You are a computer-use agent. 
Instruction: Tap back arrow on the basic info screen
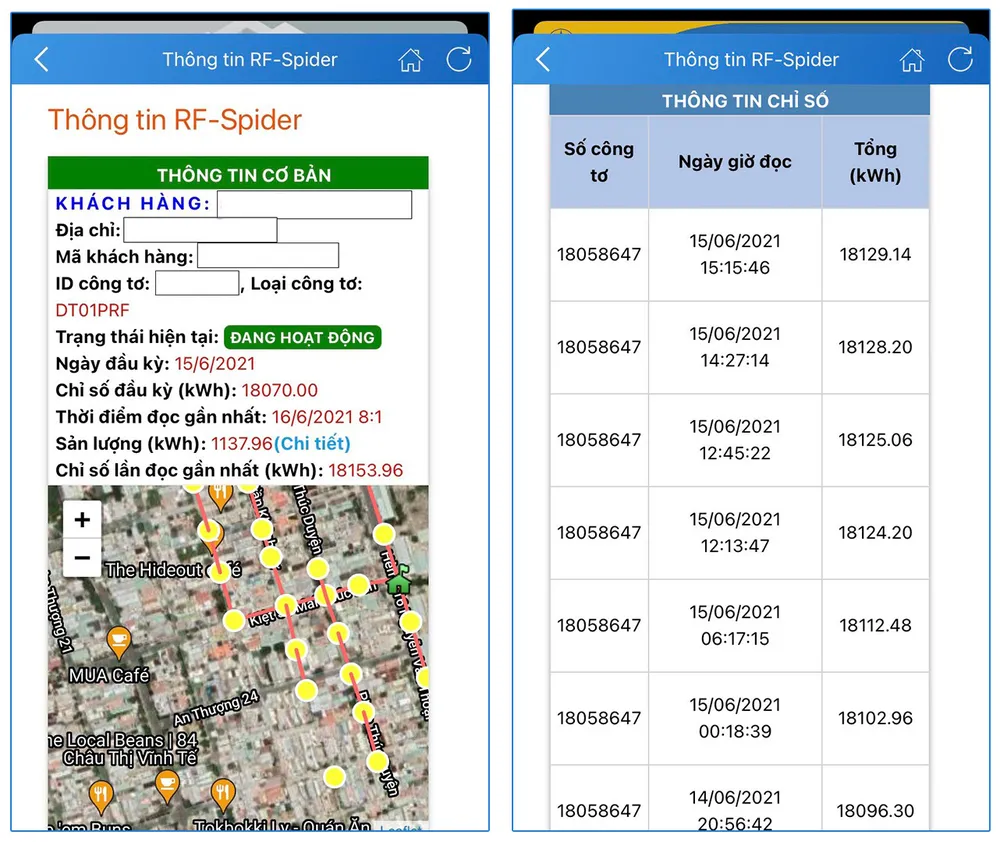click(x=41, y=60)
